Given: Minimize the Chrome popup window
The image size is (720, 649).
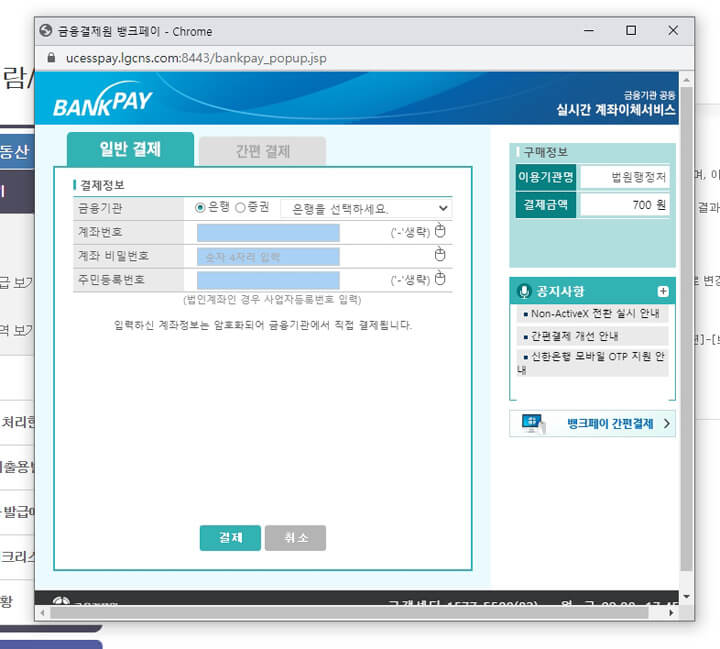Looking at the screenshot, I should point(589,31).
